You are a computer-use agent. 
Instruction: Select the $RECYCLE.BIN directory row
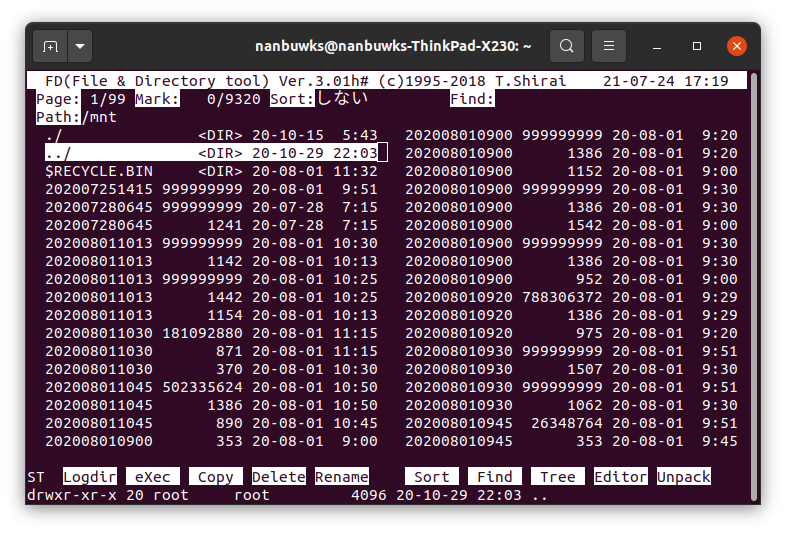tap(211, 171)
